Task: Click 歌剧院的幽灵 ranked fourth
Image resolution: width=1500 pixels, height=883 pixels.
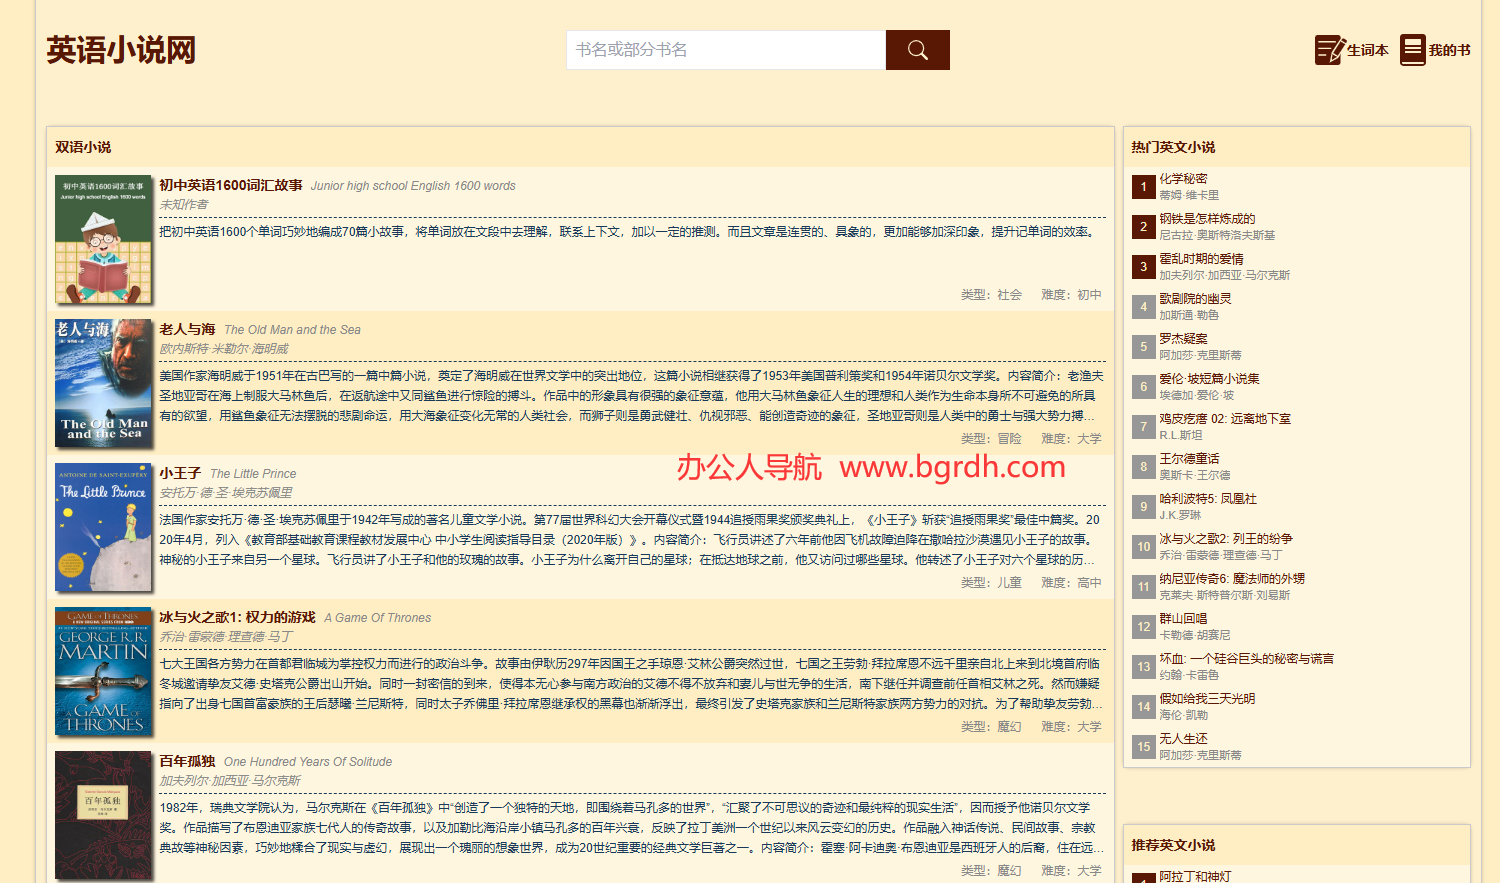Action: [x=1193, y=297]
